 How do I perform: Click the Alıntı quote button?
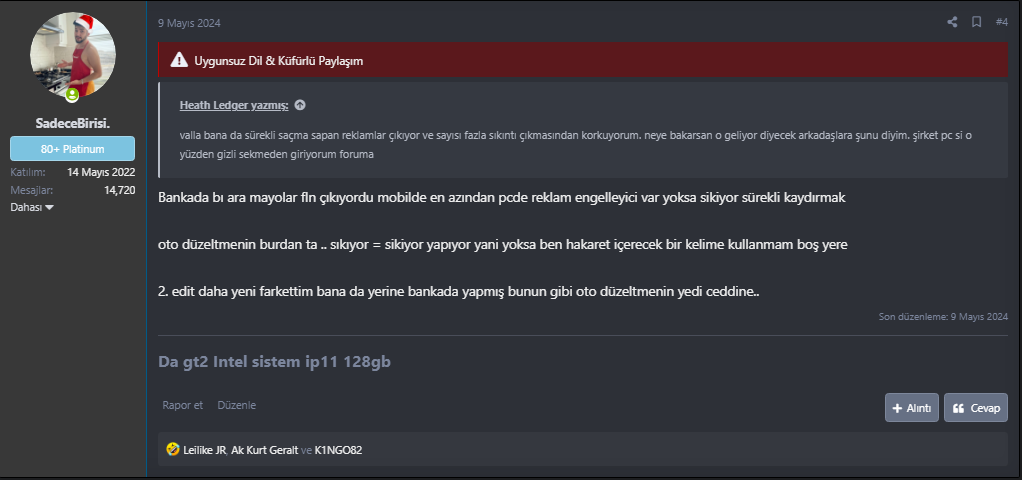[x=911, y=408]
